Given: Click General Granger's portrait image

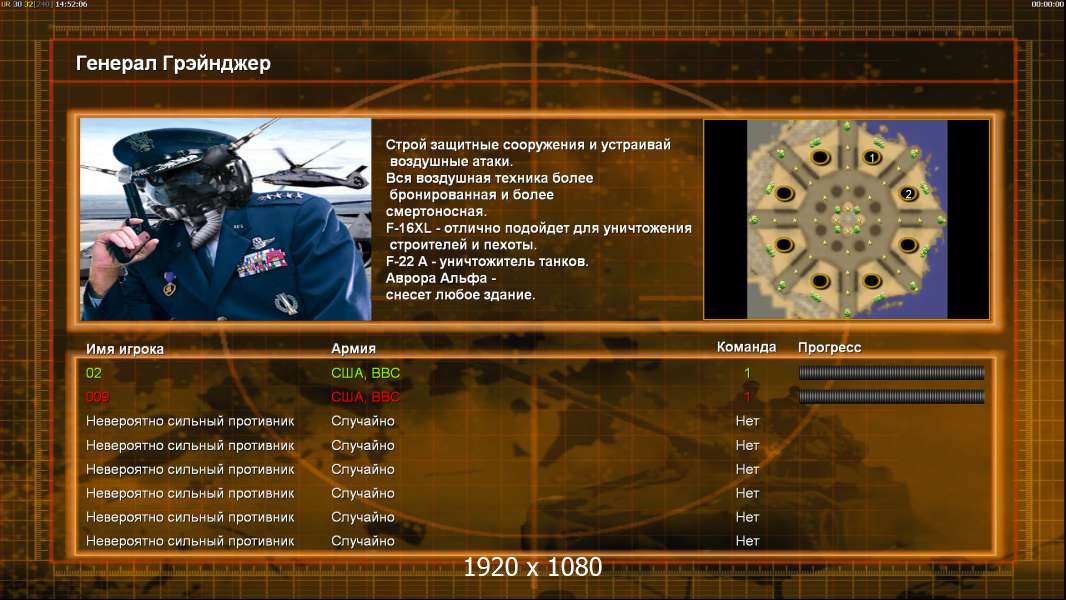Looking at the screenshot, I should pyautogui.click(x=226, y=219).
